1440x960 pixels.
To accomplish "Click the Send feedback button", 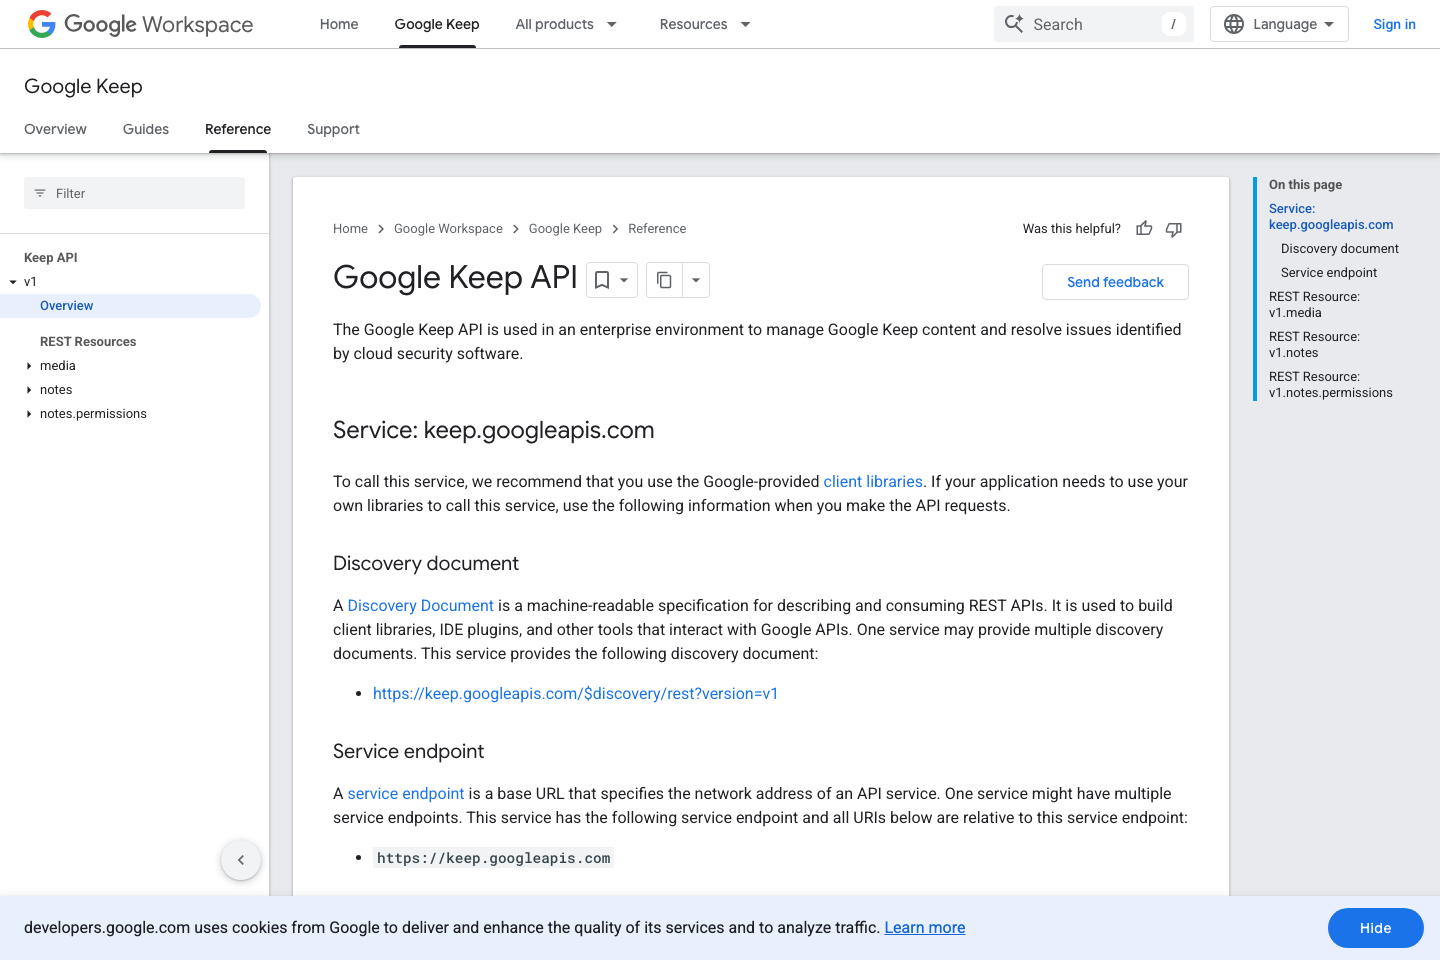I will coord(1115,281).
